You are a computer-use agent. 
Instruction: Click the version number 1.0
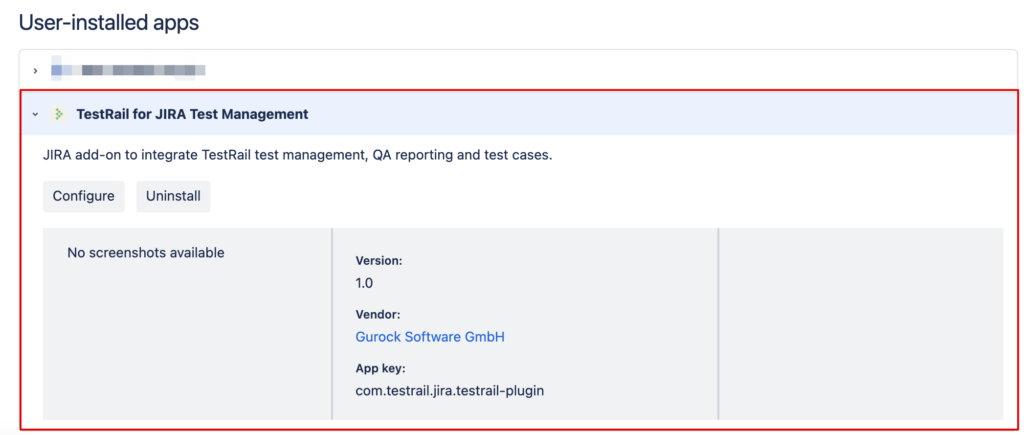click(x=364, y=283)
